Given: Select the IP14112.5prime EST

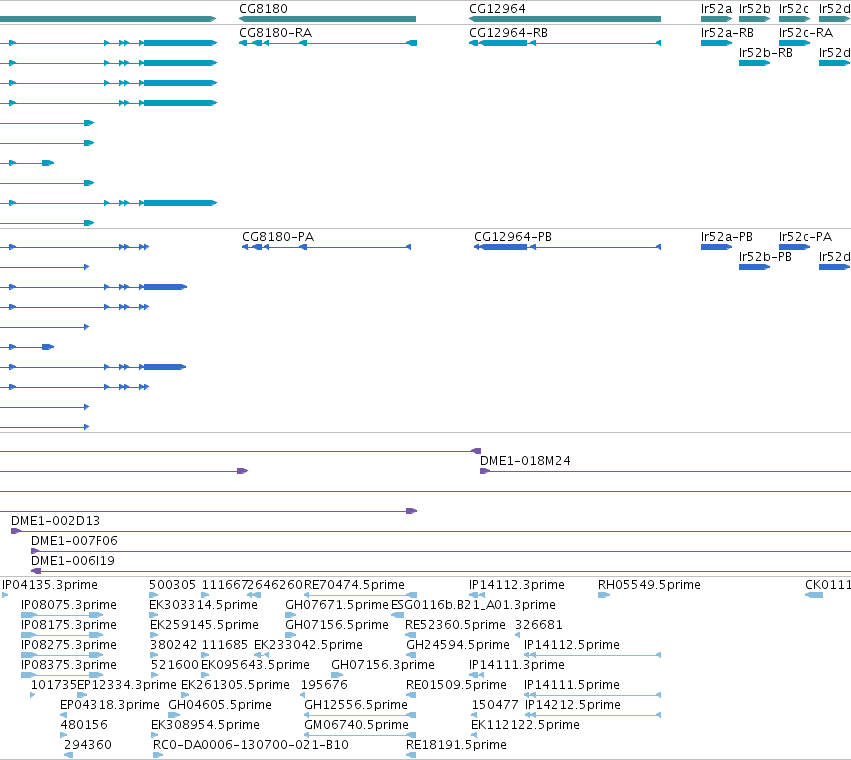Looking at the screenshot, I should pos(572,645).
